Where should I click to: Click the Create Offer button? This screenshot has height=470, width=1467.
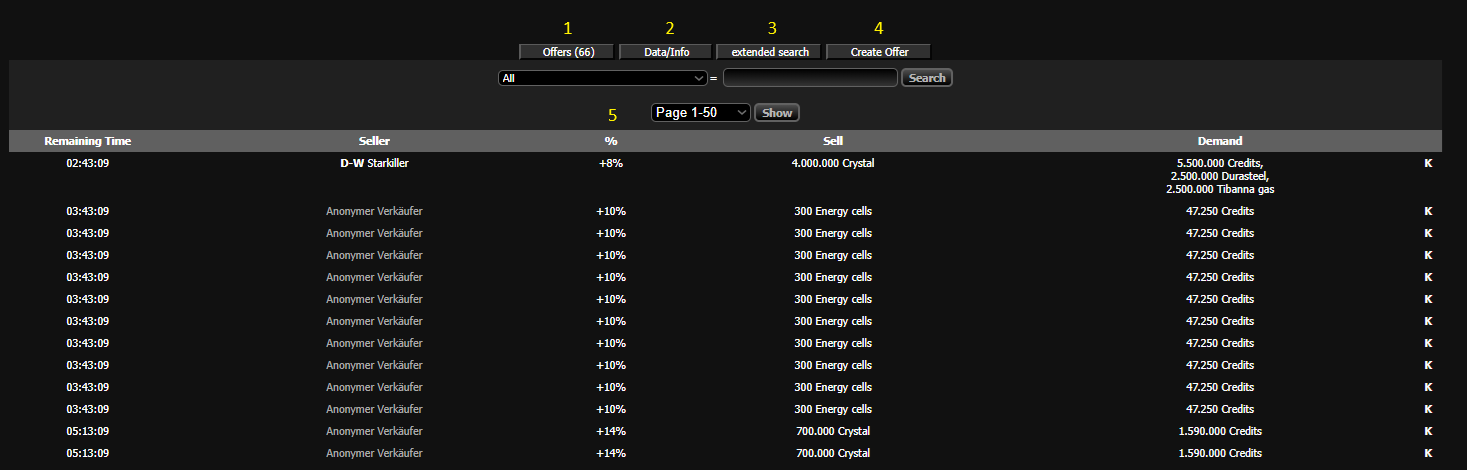pyautogui.click(x=879, y=52)
